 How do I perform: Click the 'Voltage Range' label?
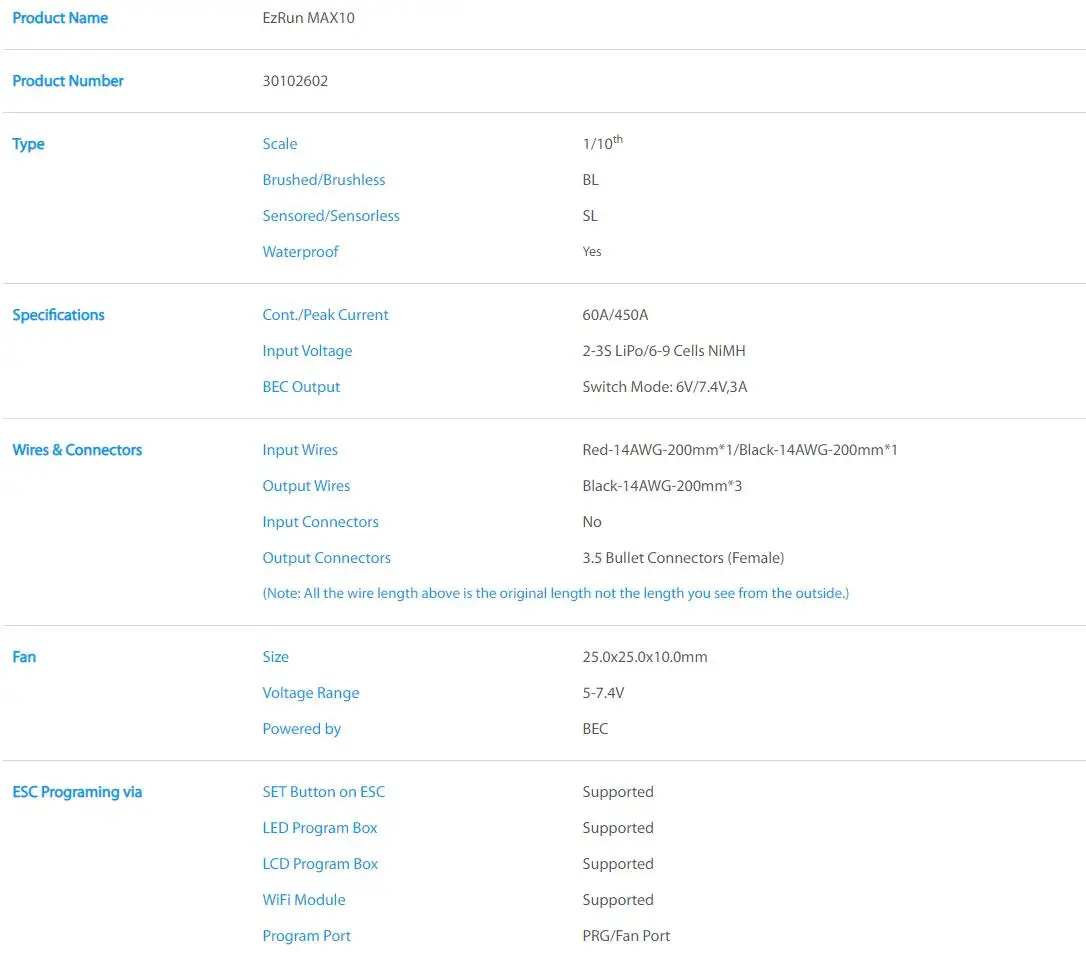(x=311, y=694)
